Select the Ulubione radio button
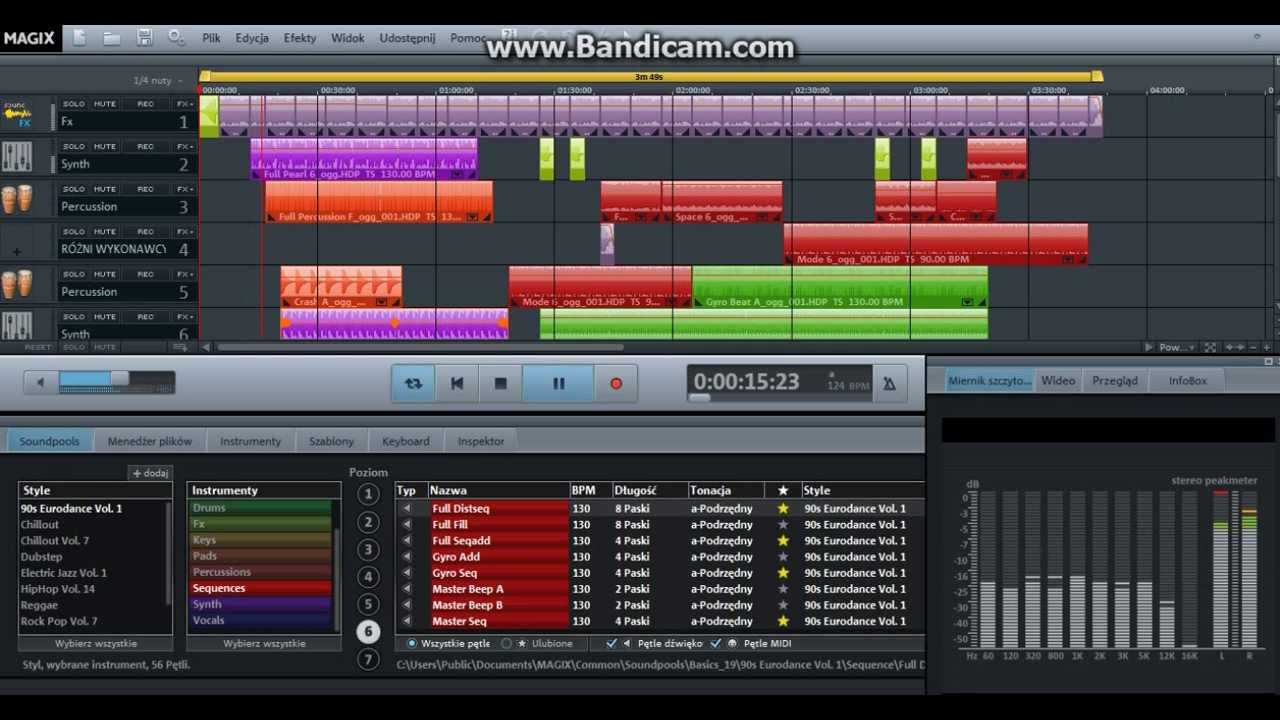The height and width of the screenshot is (720, 1280). (x=506, y=643)
